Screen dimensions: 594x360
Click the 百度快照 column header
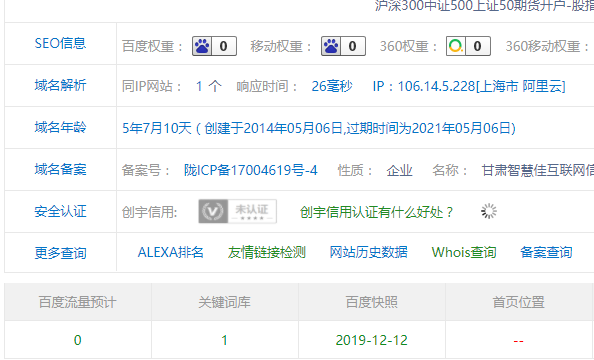point(372,302)
